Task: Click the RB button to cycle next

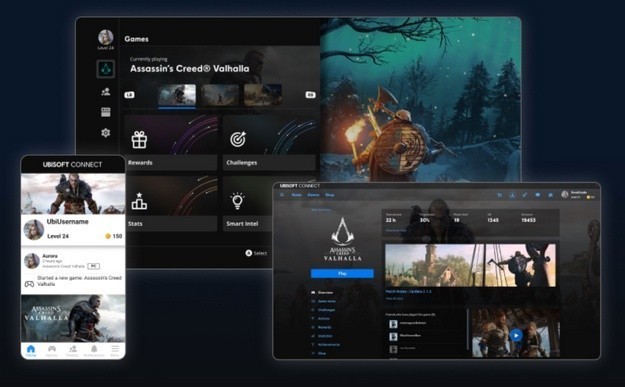Action: point(311,95)
